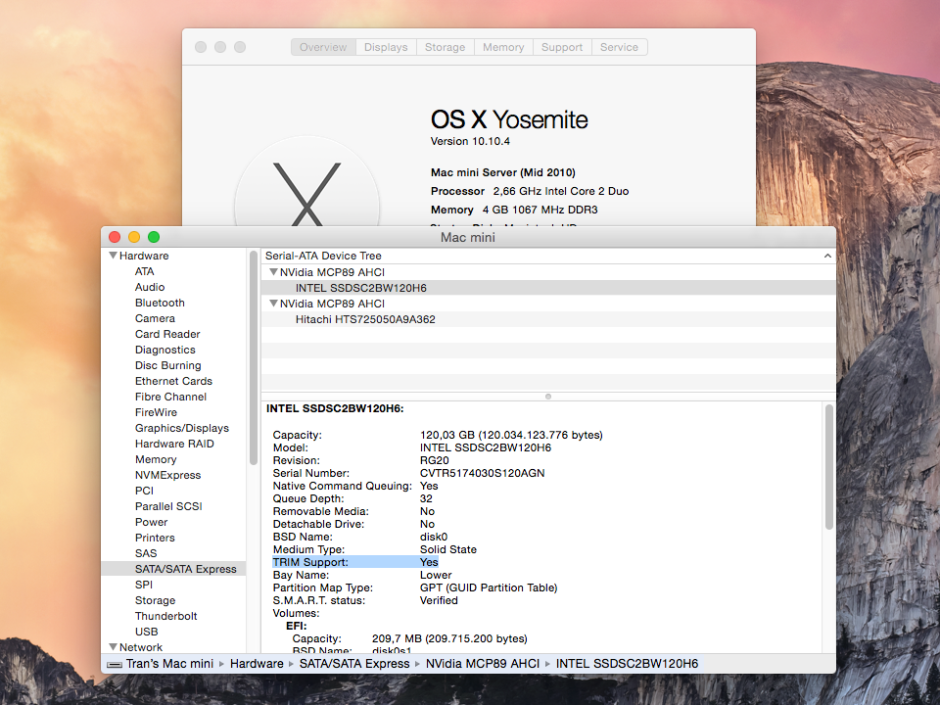This screenshot has width=940, height=705.
Task: Click Version 10.10.4 text in About window
Action: (470, 141)
